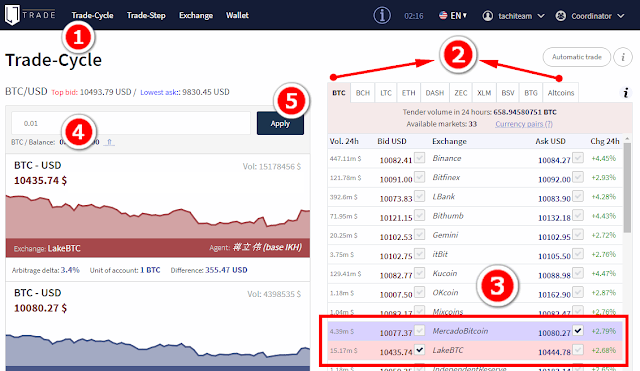640x371 pixels.
Task: Click the bold info icon beside currency tabs
Action: tap(625, 93)
